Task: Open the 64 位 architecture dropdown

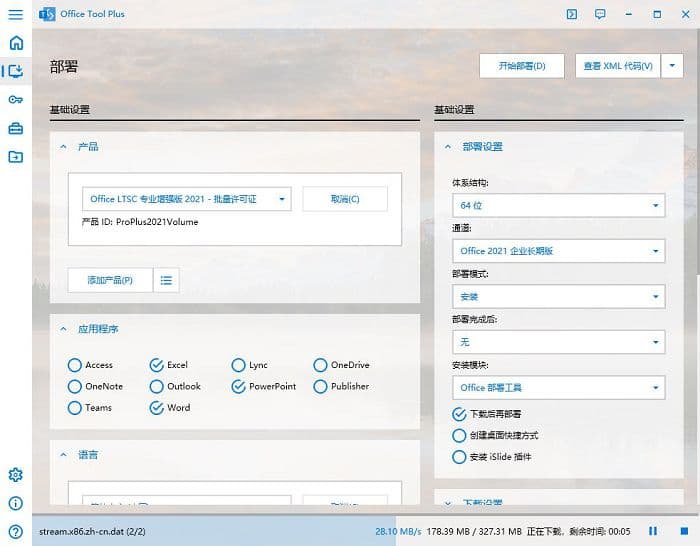Action: click(558, 205)
